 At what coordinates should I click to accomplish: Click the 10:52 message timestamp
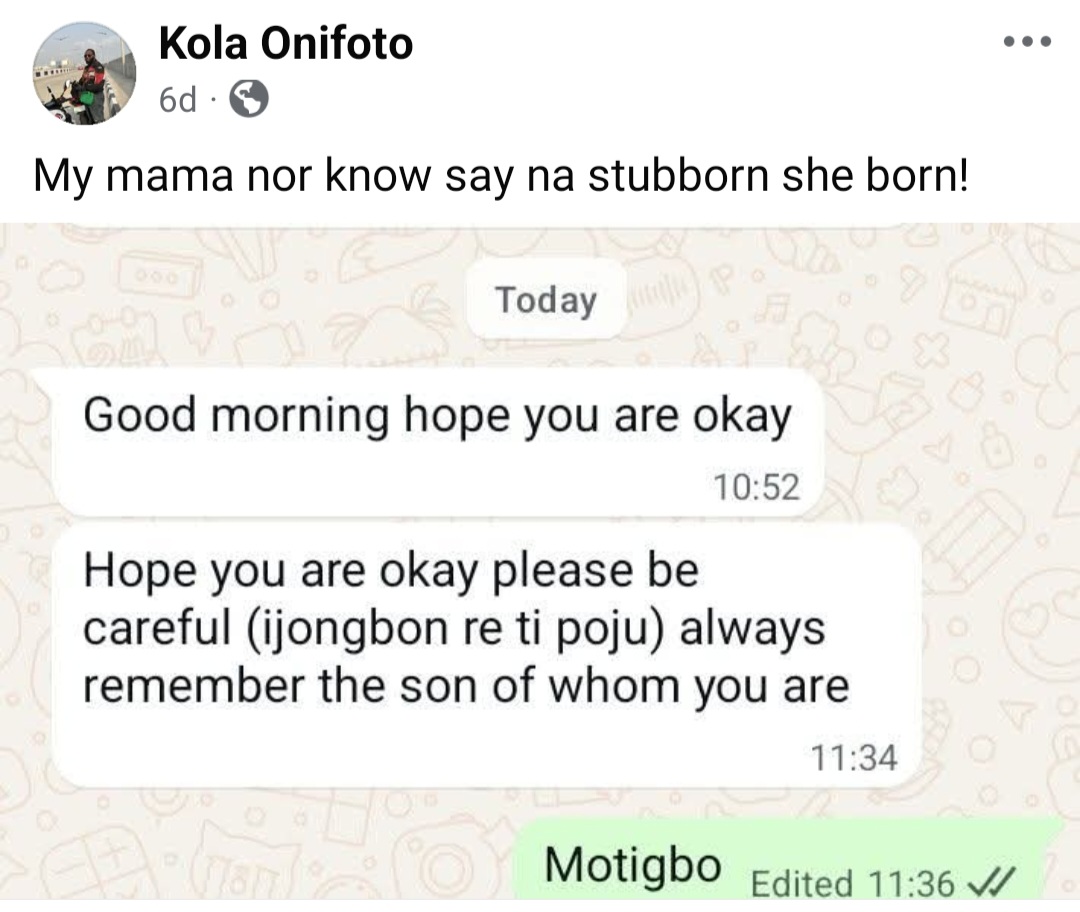pyautogui.click(x=756, y=486)
